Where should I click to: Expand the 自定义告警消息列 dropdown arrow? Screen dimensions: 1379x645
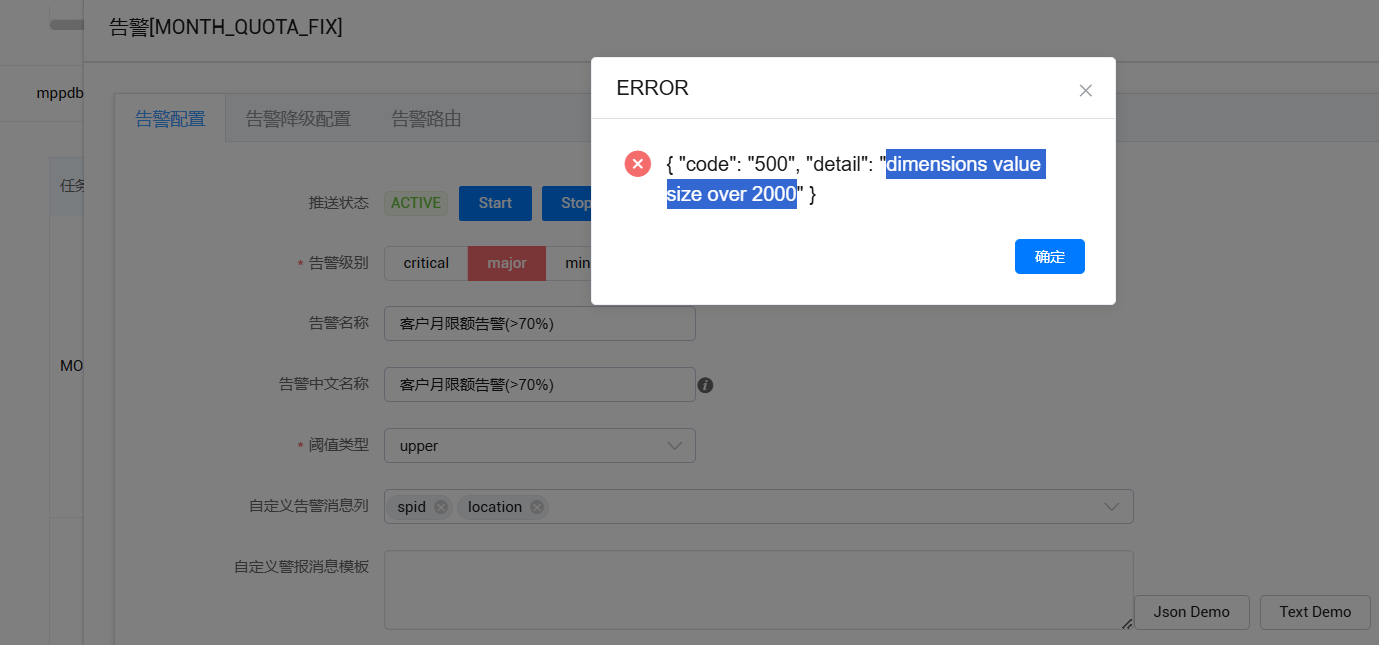(x=1111, y=507)
